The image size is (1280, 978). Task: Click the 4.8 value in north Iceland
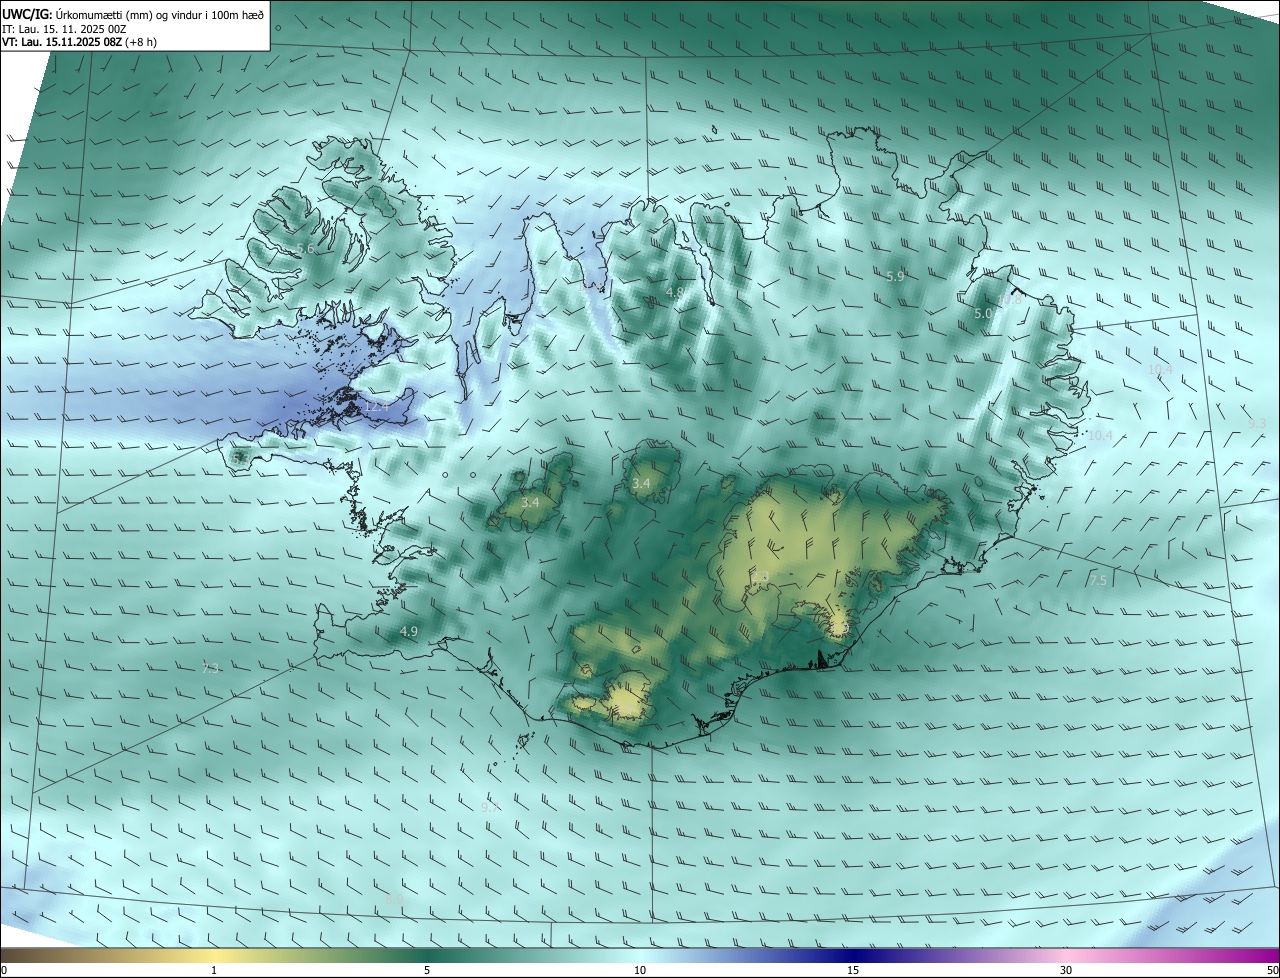[x=674, y=293]
